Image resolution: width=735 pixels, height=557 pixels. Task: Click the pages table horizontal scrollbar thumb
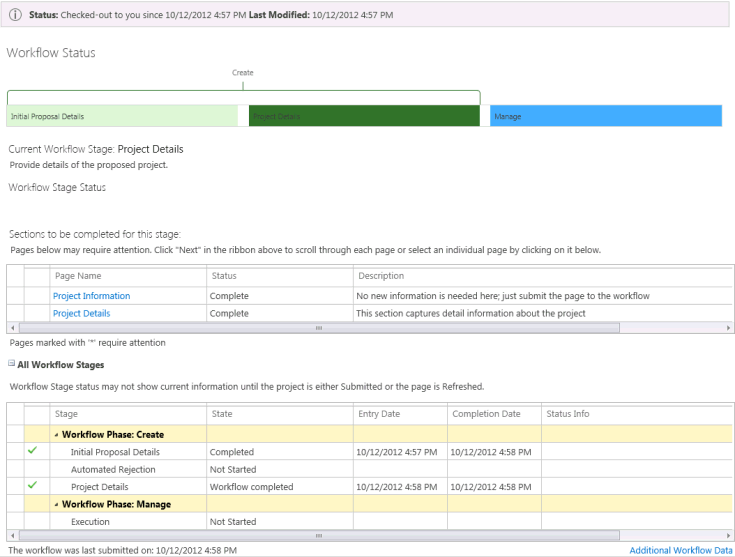(319, 328)
